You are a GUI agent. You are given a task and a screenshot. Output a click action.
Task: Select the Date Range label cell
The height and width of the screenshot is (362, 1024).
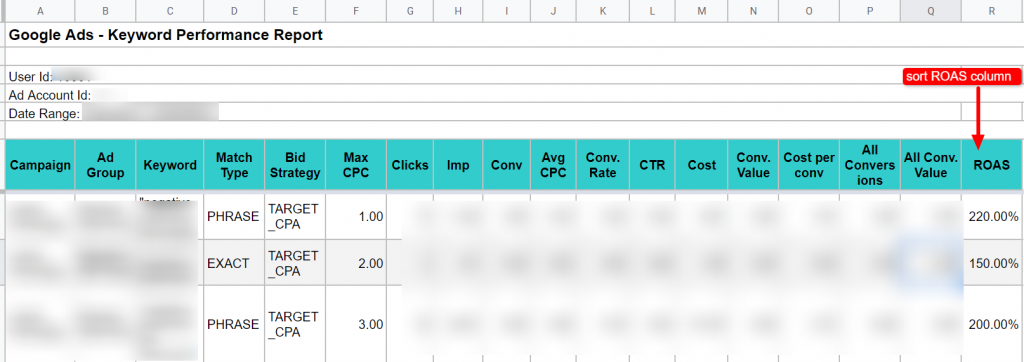tap(44, 114)
